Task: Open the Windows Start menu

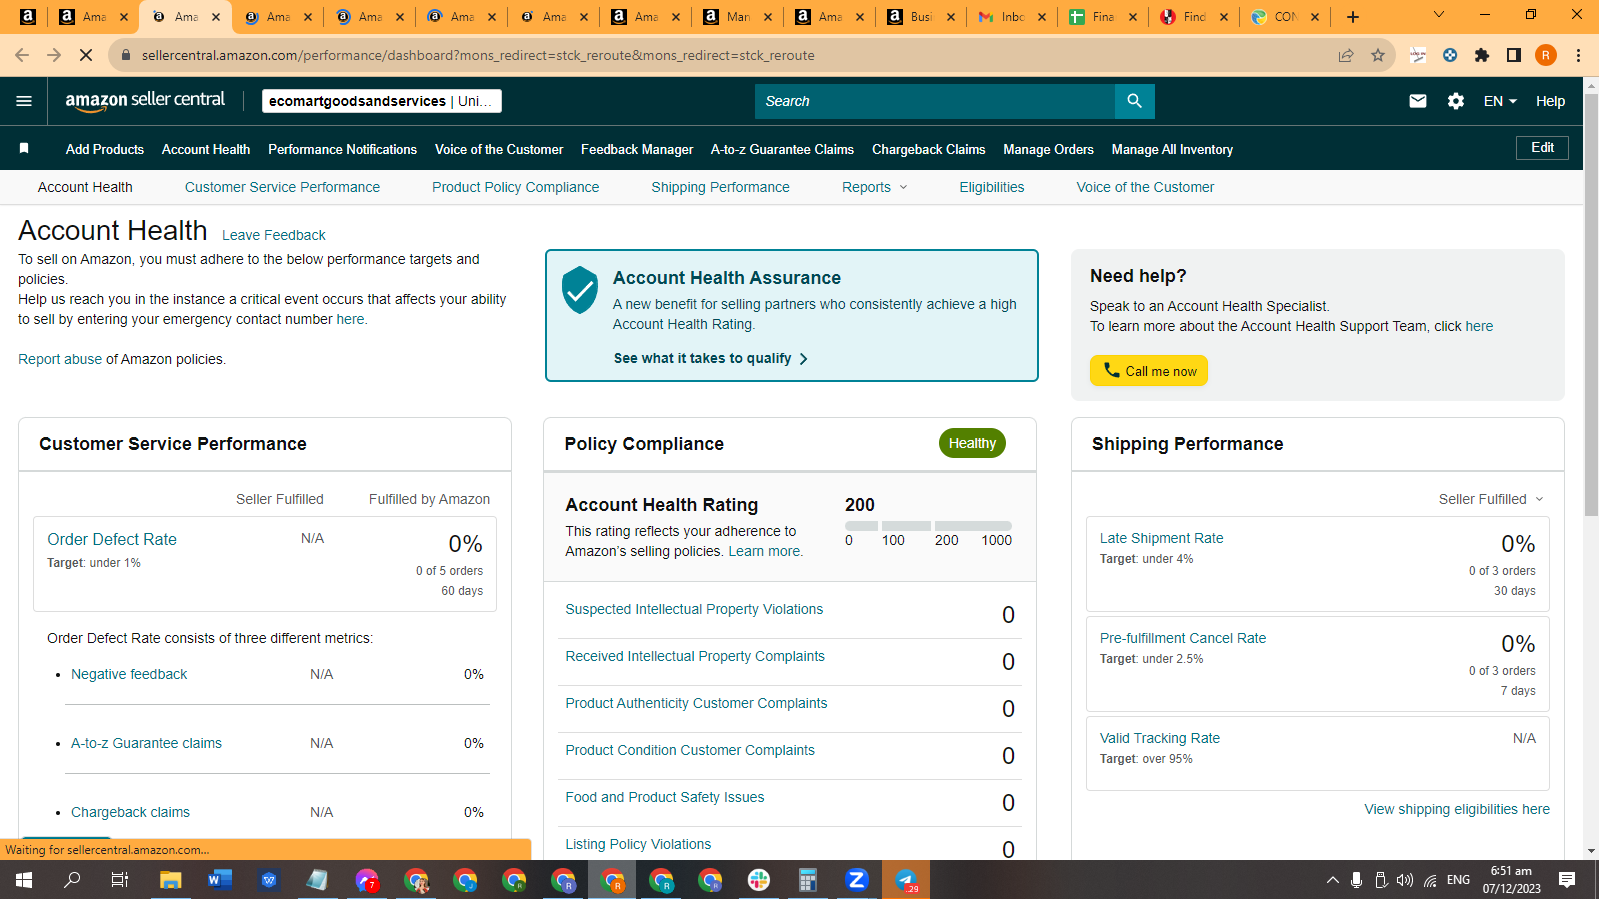Action: pyautogui.click(x=24, y=880)
